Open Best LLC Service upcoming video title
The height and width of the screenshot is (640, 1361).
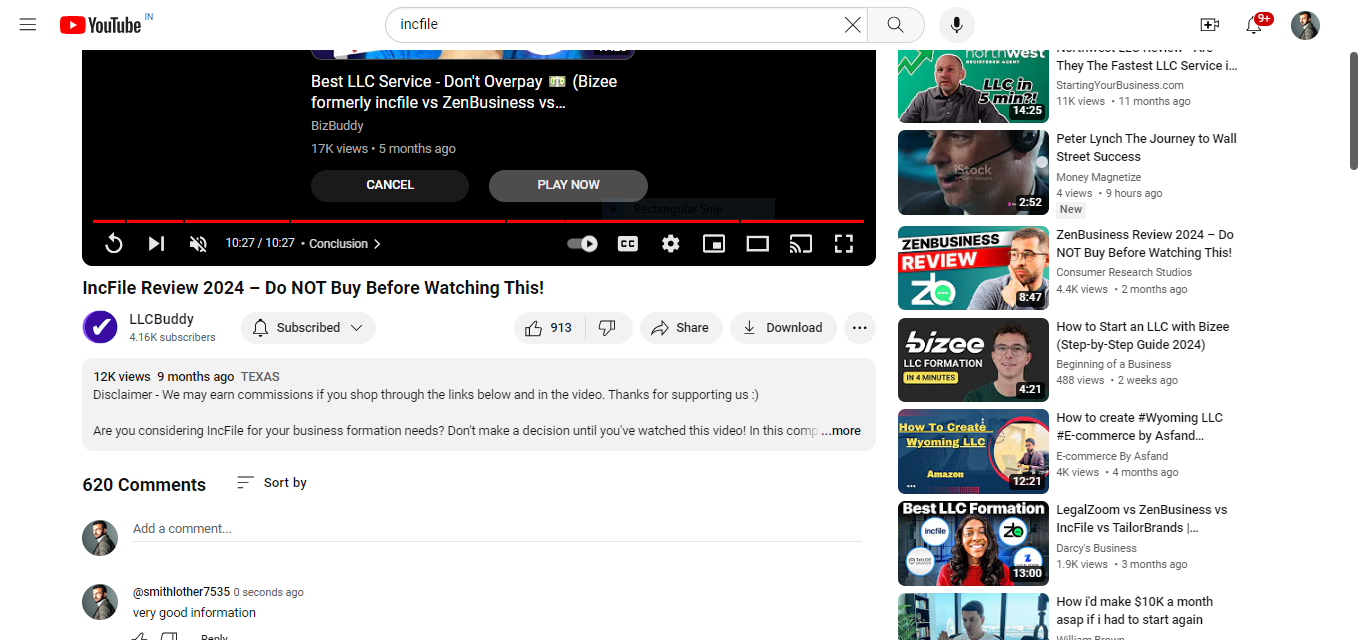pos(464,92)
